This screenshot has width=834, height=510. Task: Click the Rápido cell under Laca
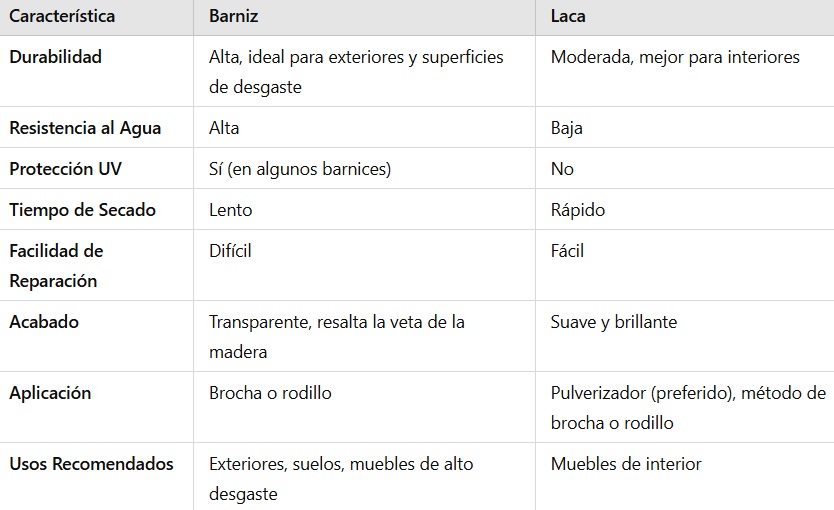578,210
